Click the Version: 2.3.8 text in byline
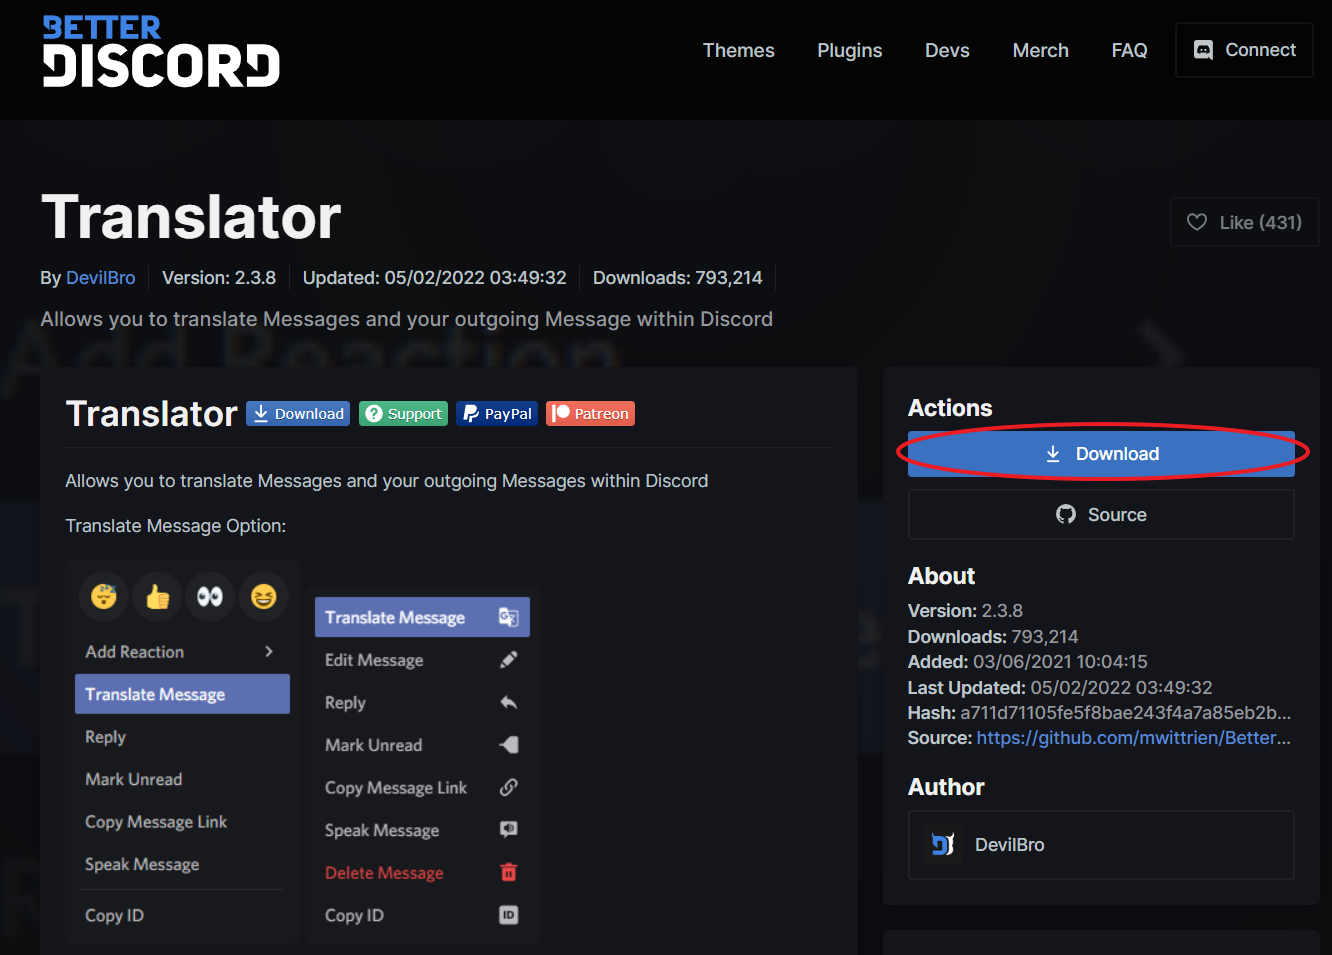This screenshot has height=955, width=1332. 219,278
